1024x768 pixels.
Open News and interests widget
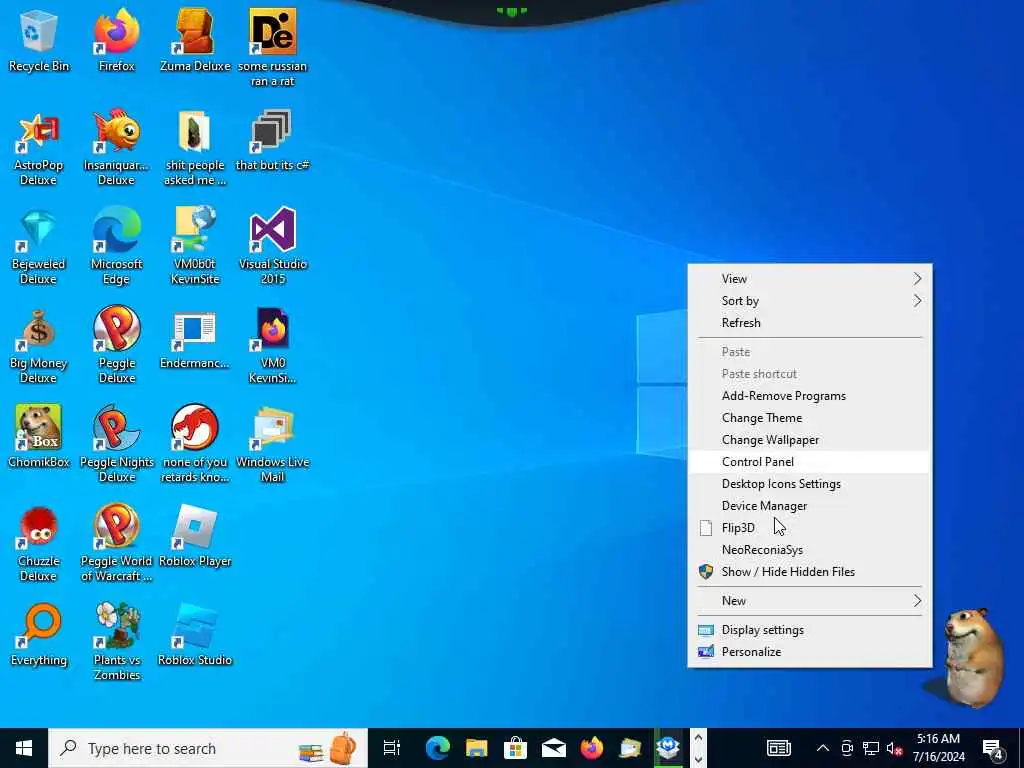(778, 748)
